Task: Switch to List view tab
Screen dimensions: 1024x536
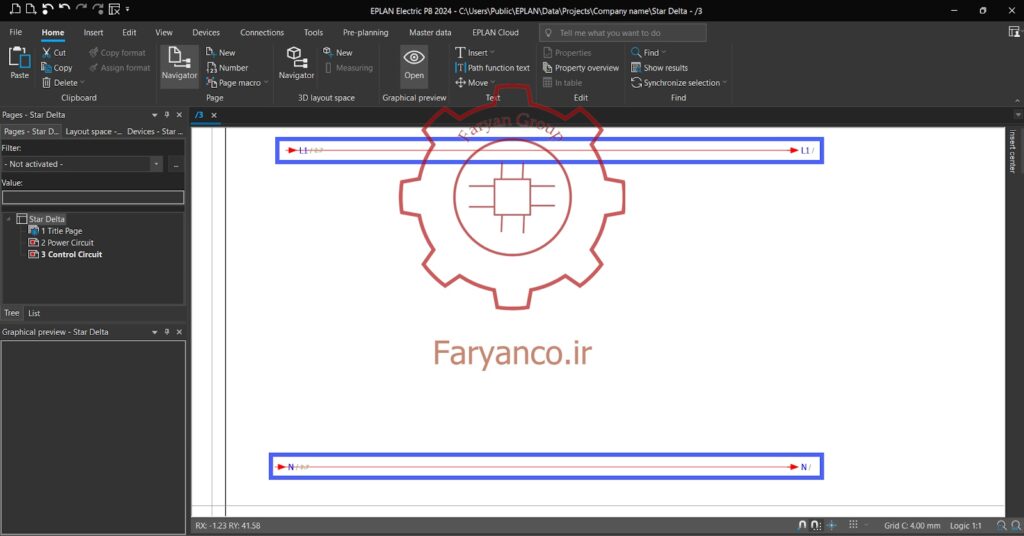Action: coord(34,313)
